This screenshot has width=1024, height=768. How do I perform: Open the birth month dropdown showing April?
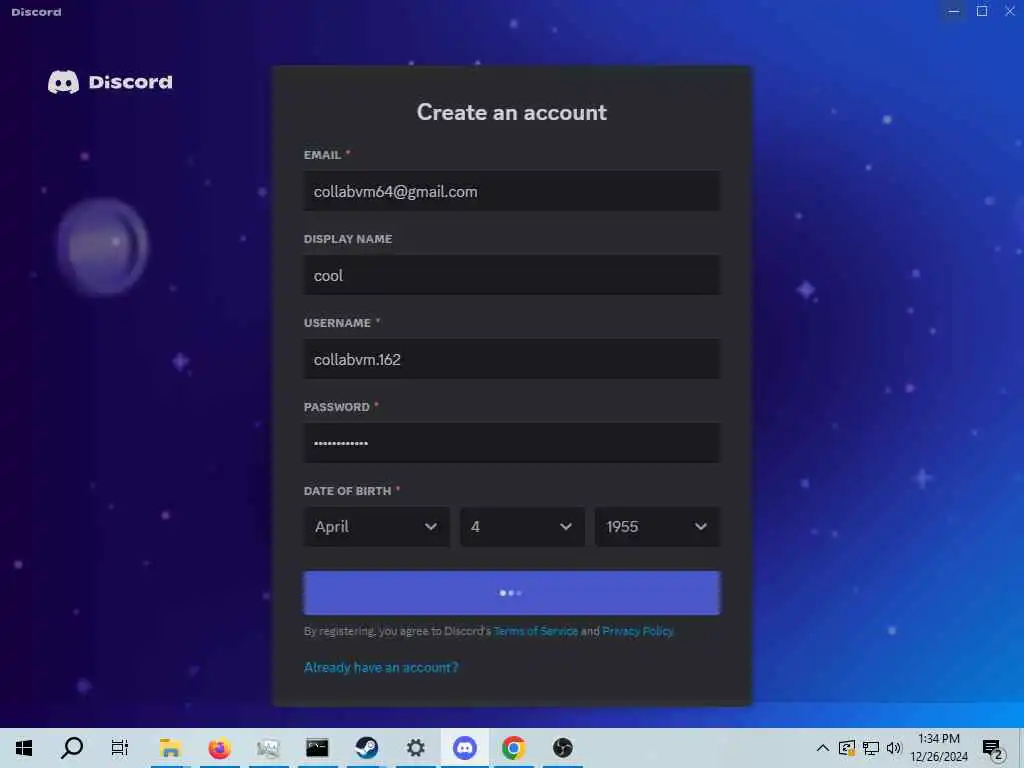click(376, 526)
